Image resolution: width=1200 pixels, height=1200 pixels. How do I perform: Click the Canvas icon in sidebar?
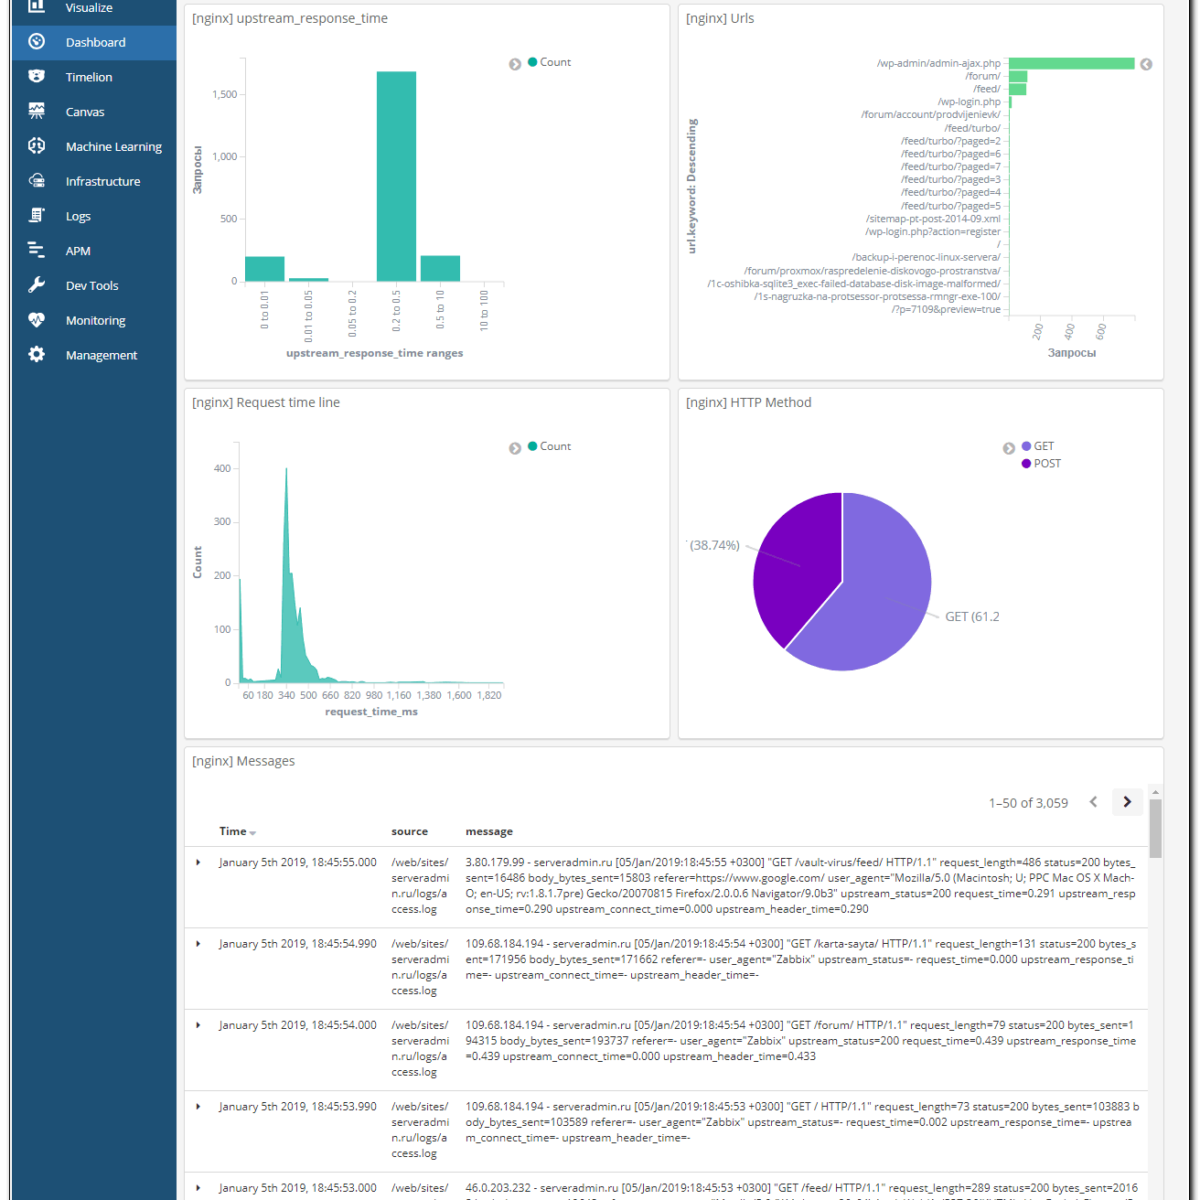pos(37,111)
